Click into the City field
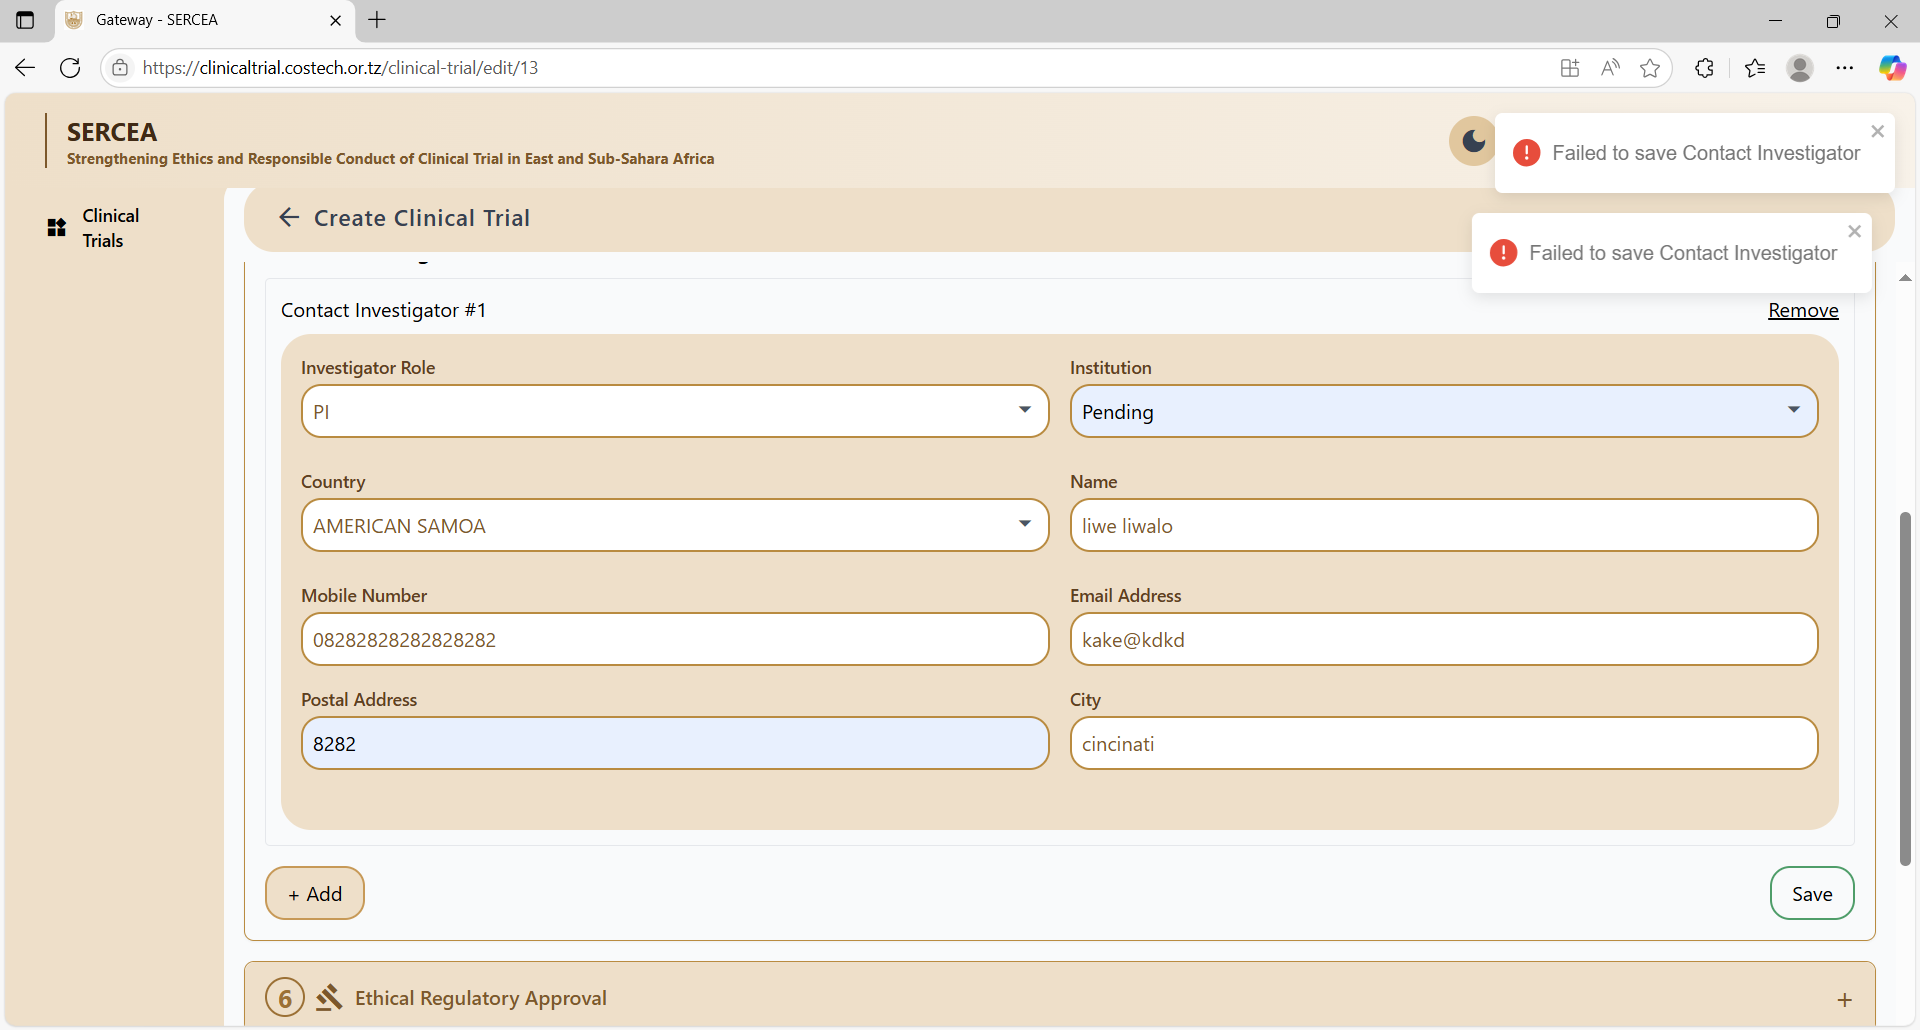The height and width of the screenshot is (1030, 1920). pos(1444,743)
